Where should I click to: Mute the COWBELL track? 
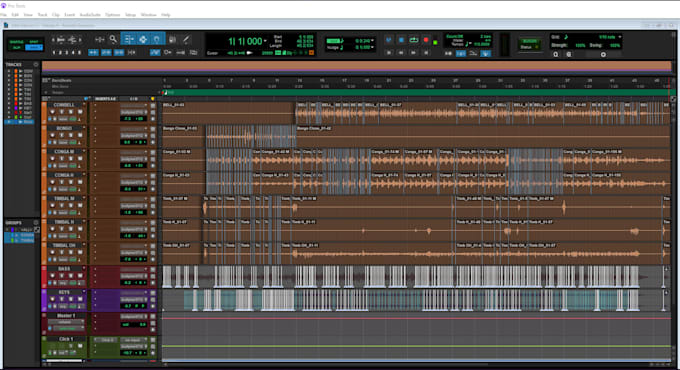click(80, 112)
